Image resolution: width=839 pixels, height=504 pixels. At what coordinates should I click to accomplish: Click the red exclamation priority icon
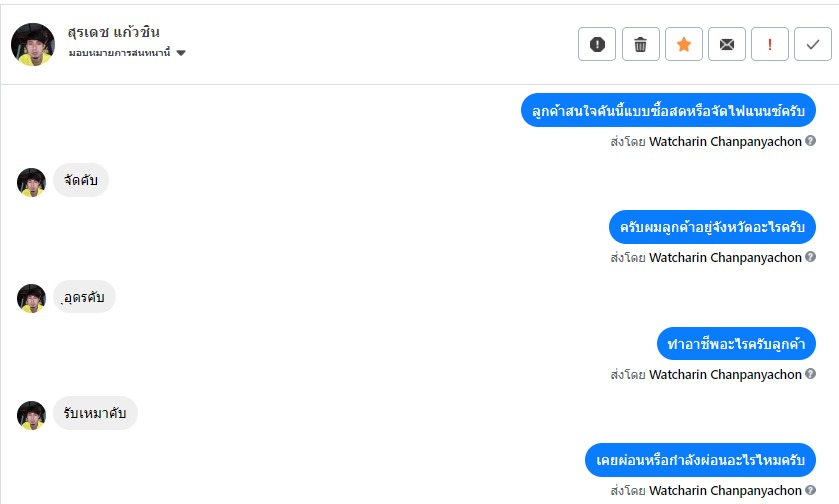770,44
